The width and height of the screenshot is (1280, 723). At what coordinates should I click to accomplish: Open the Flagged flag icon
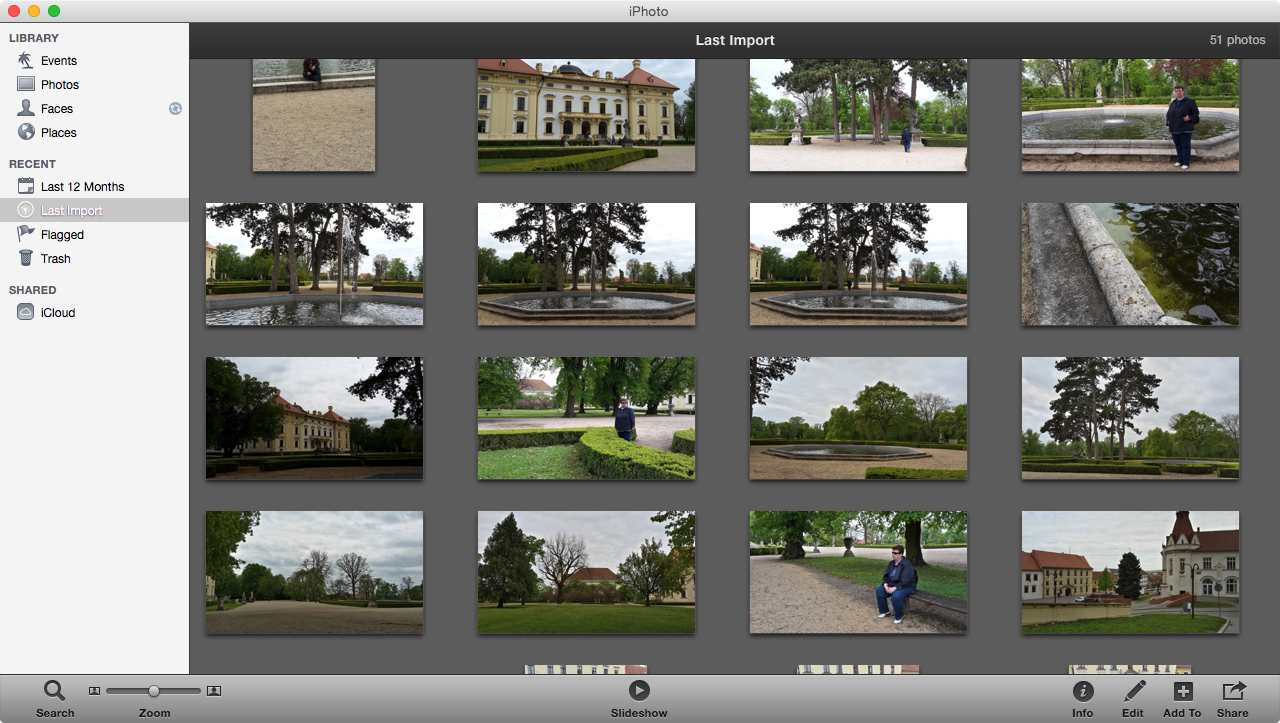coord(25,234)
